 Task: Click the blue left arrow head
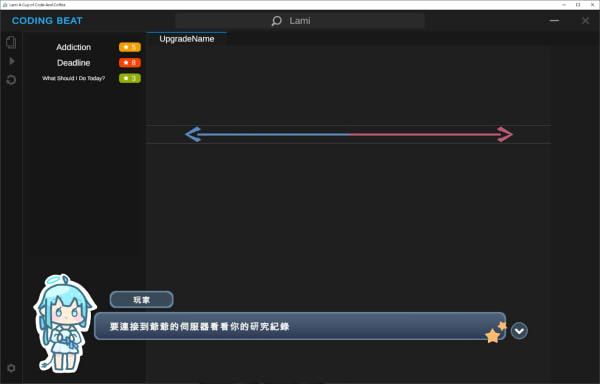click(193, 134)
